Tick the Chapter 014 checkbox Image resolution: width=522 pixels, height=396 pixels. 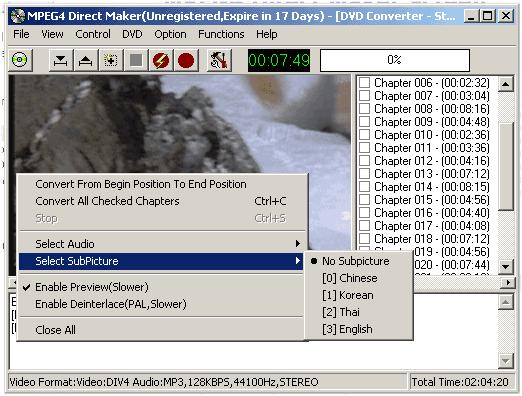[x=364, y=187]
